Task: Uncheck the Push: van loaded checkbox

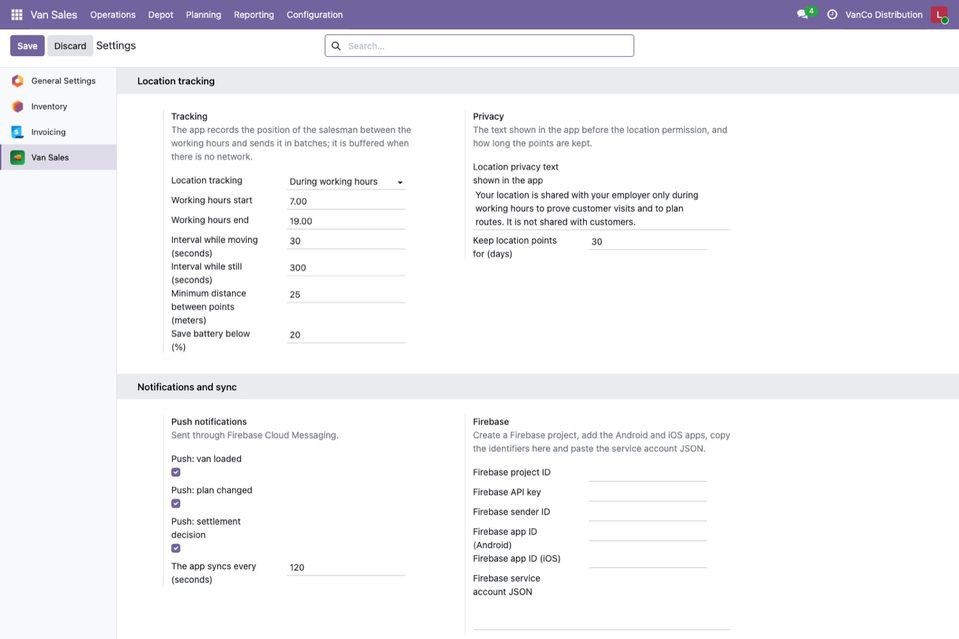Action: tap(176, 472)
